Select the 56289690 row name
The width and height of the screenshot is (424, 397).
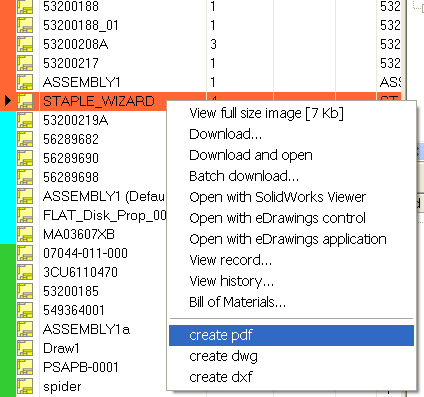coord(71,158)
